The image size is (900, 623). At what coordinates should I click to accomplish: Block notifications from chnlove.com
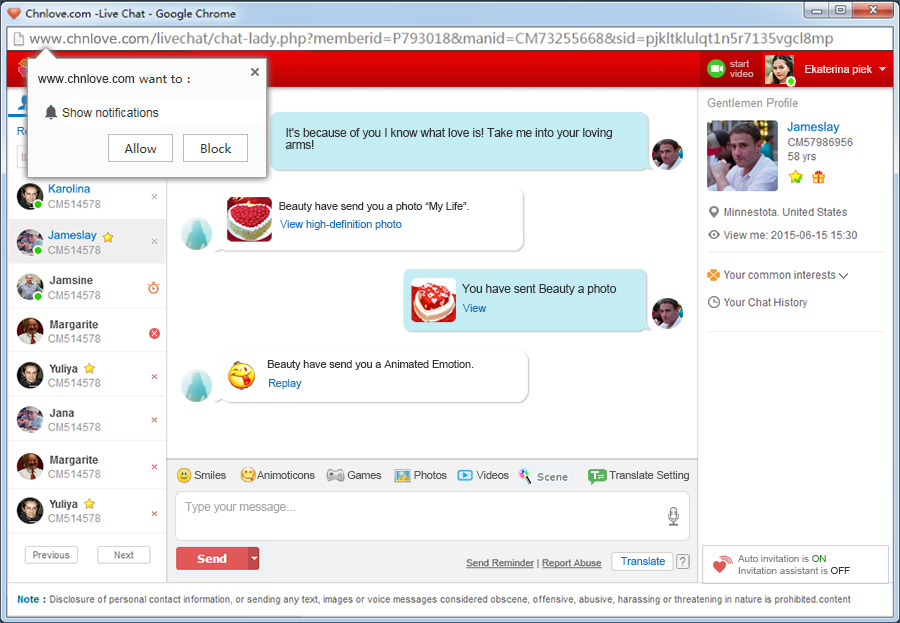click(x=215, y=148)
